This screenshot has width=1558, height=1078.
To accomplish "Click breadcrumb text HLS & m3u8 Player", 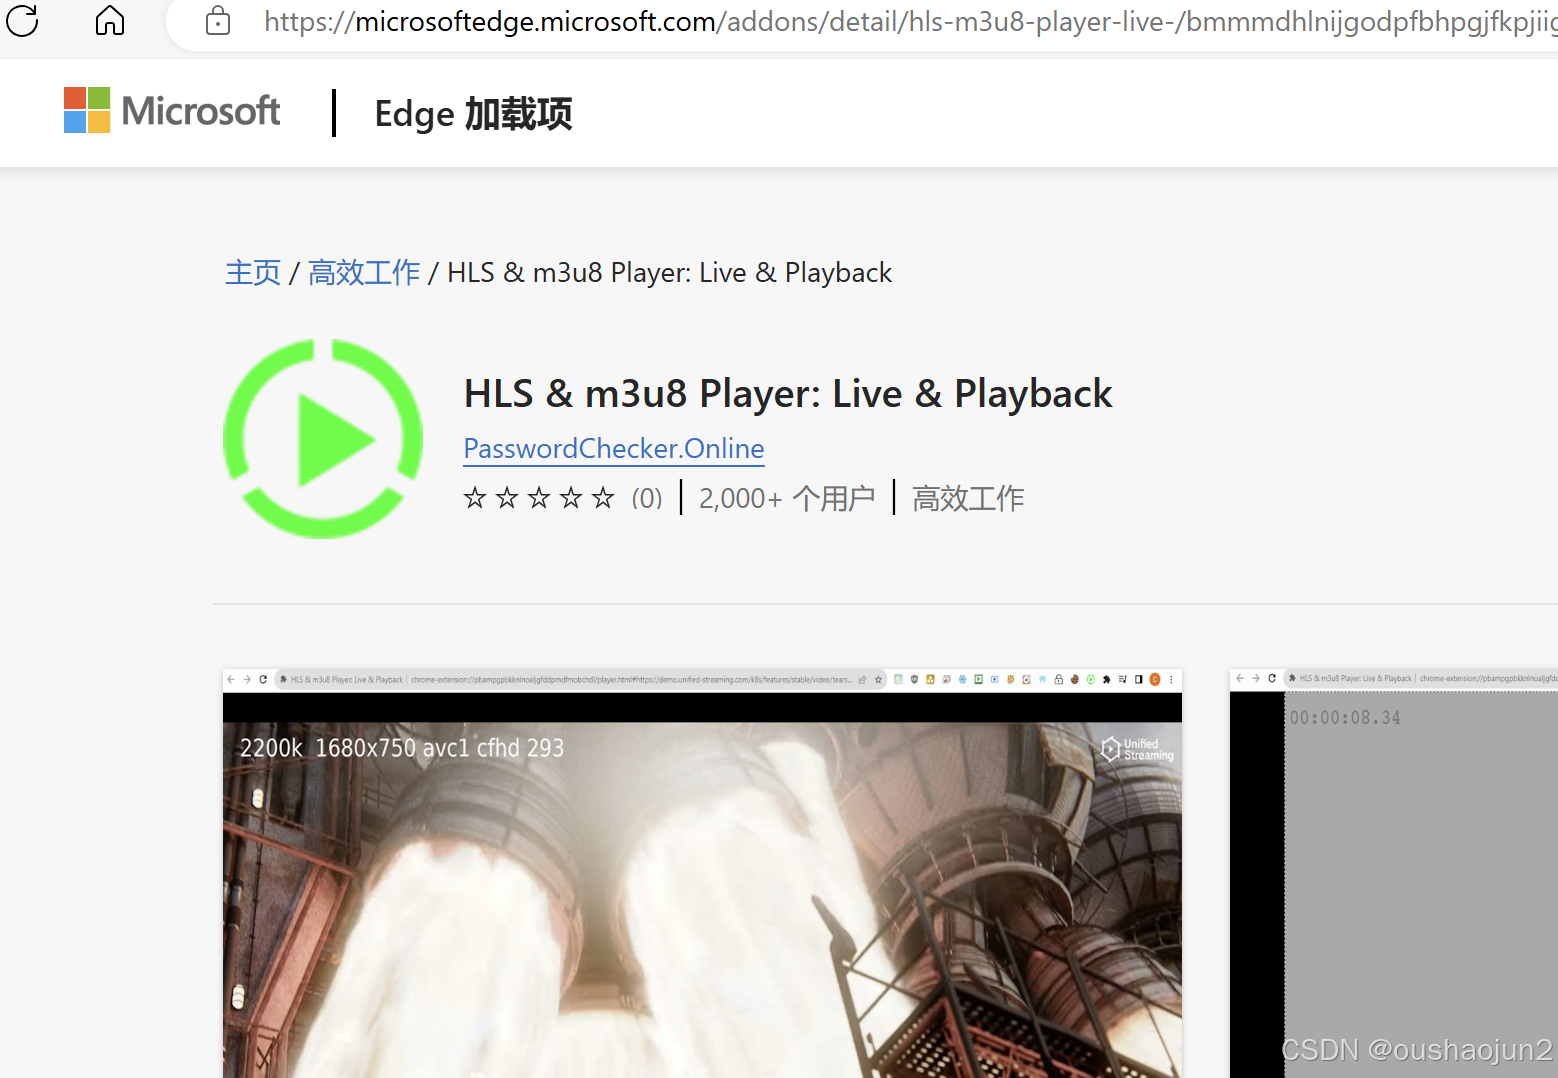I will 669,272.
